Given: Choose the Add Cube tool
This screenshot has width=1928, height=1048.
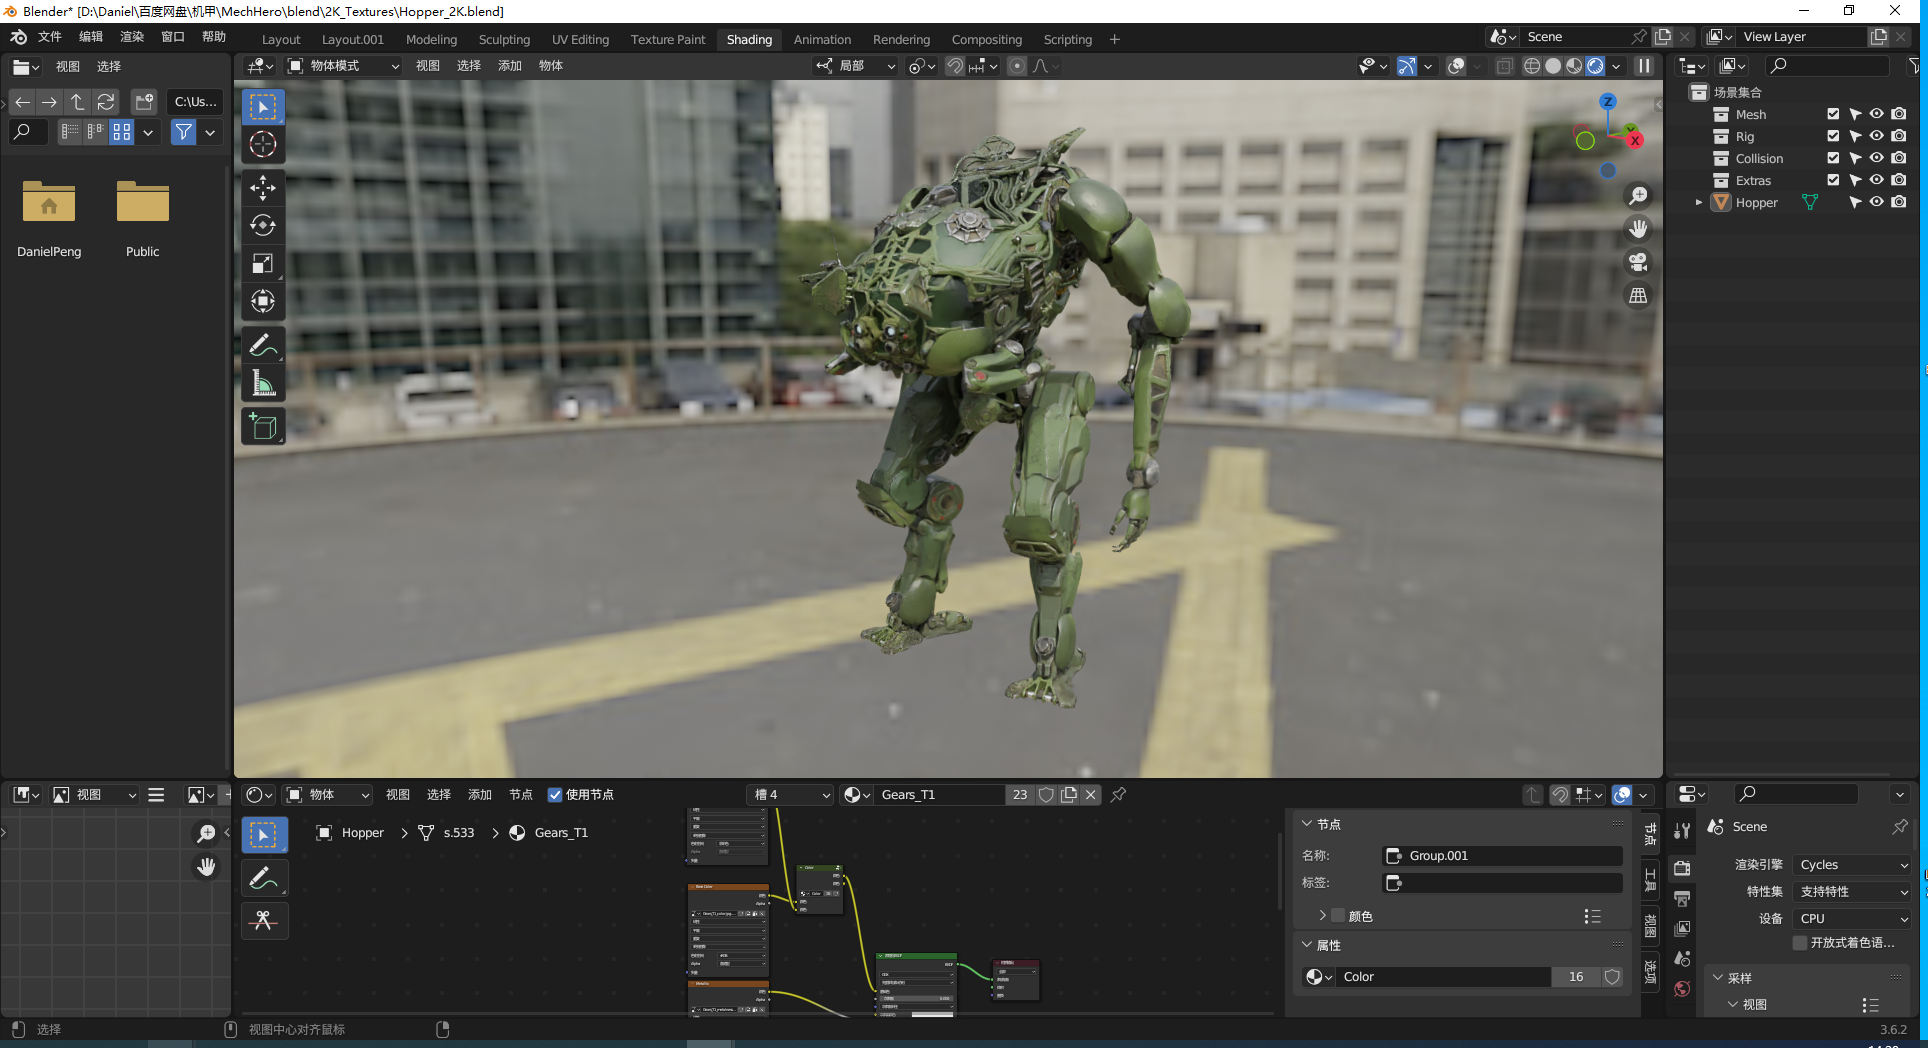Looking at the screenshot, I should [263, 427].
